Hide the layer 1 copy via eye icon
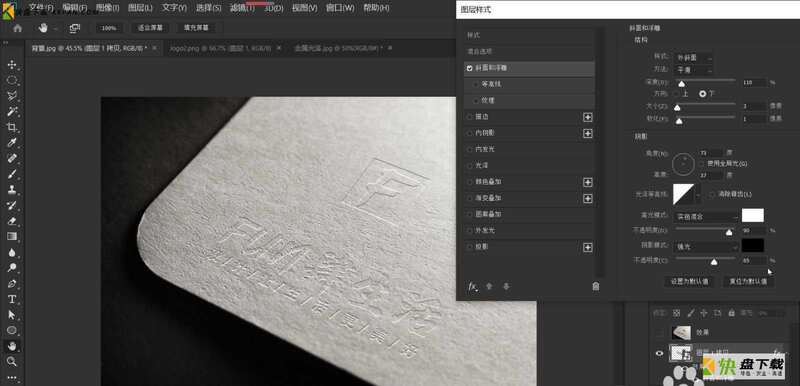The width and height of the screenshot is (800, 386). 659,353
